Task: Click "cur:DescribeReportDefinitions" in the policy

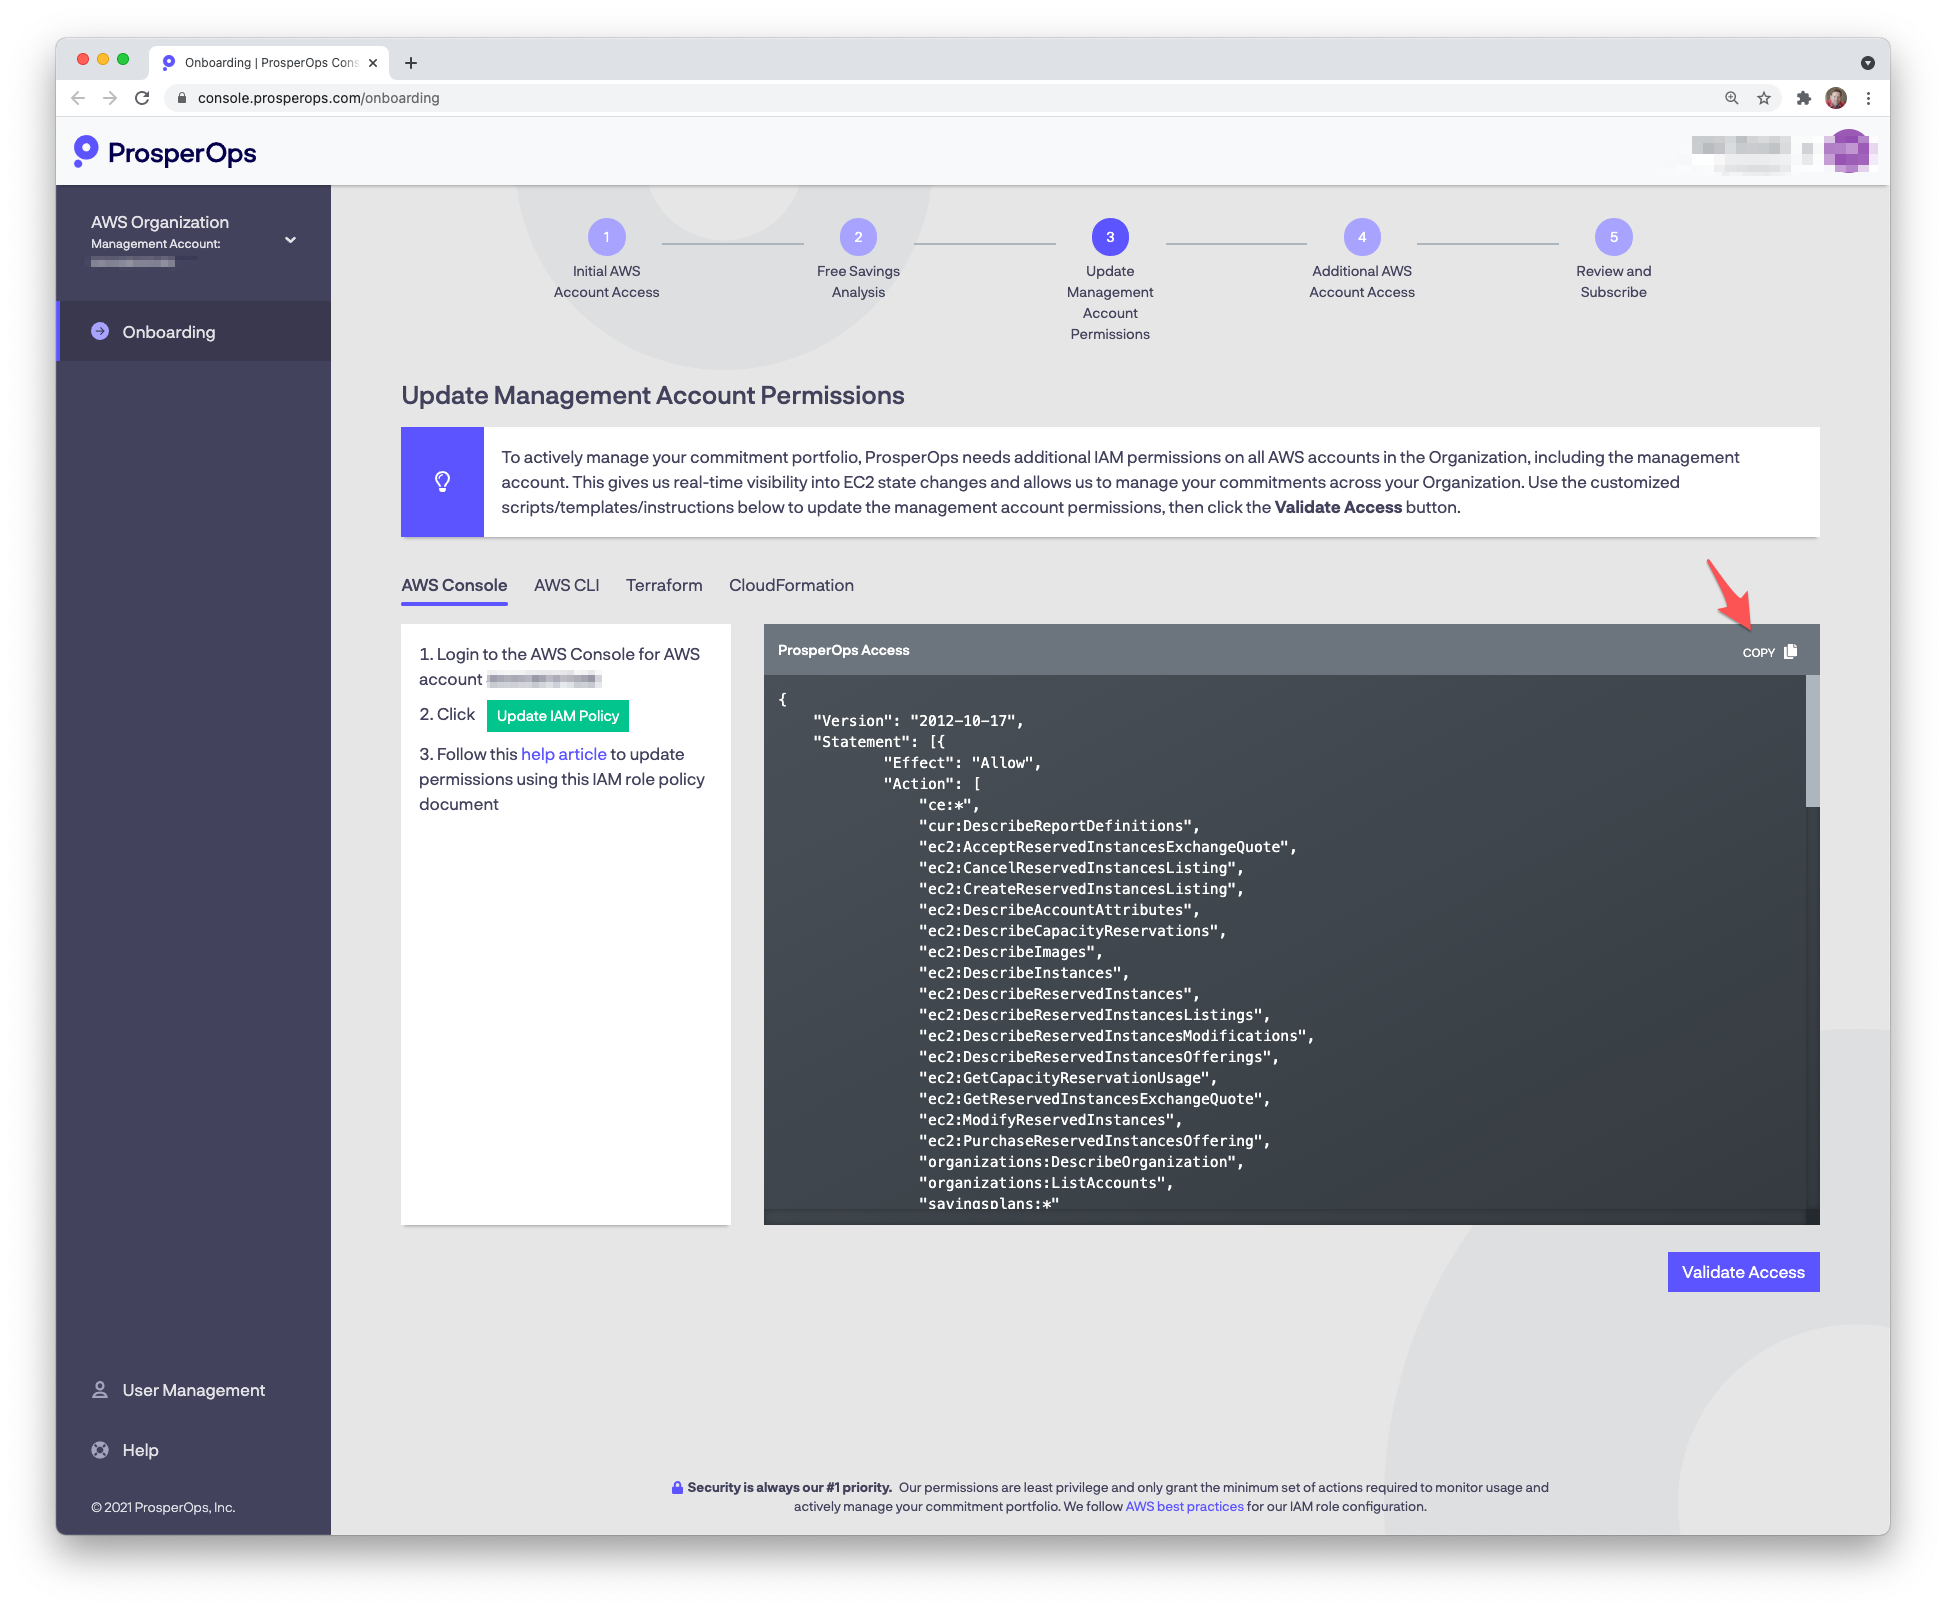Action: click(1058, 826)
